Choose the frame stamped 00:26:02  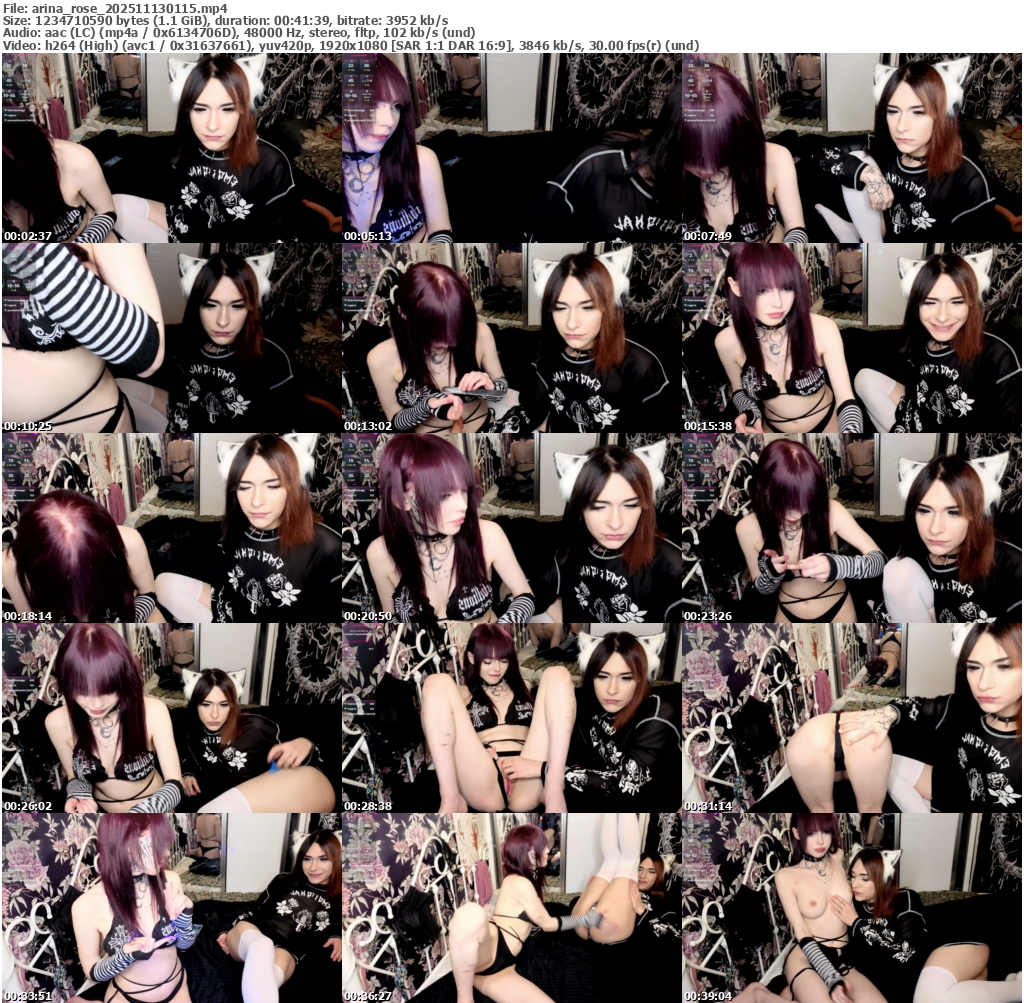(171, 718)
